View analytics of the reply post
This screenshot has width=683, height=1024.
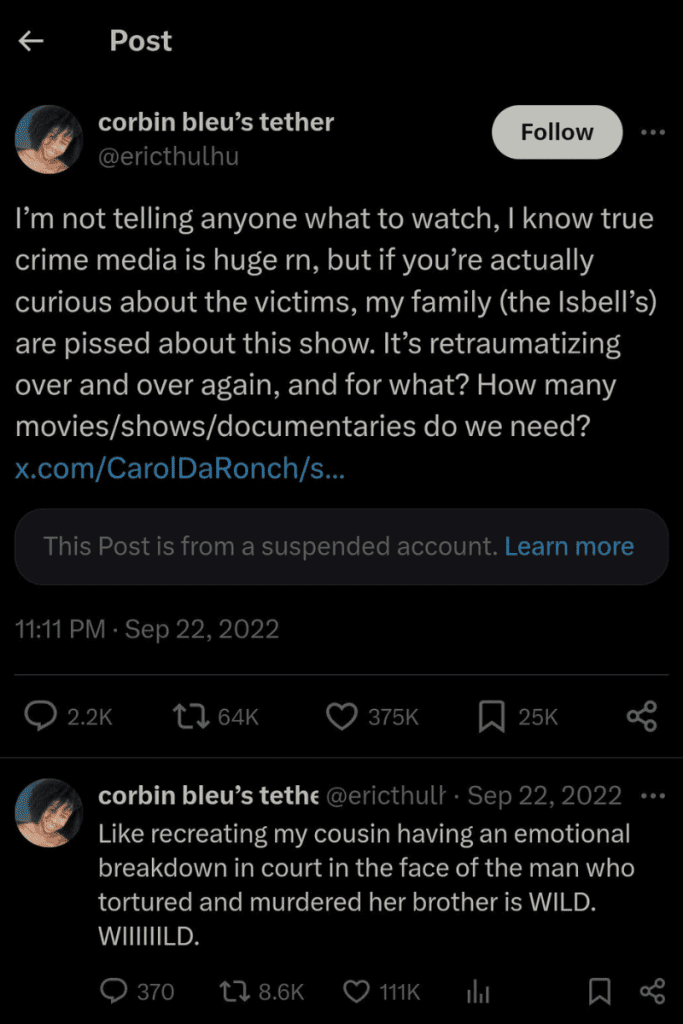(x=478, y=991)
